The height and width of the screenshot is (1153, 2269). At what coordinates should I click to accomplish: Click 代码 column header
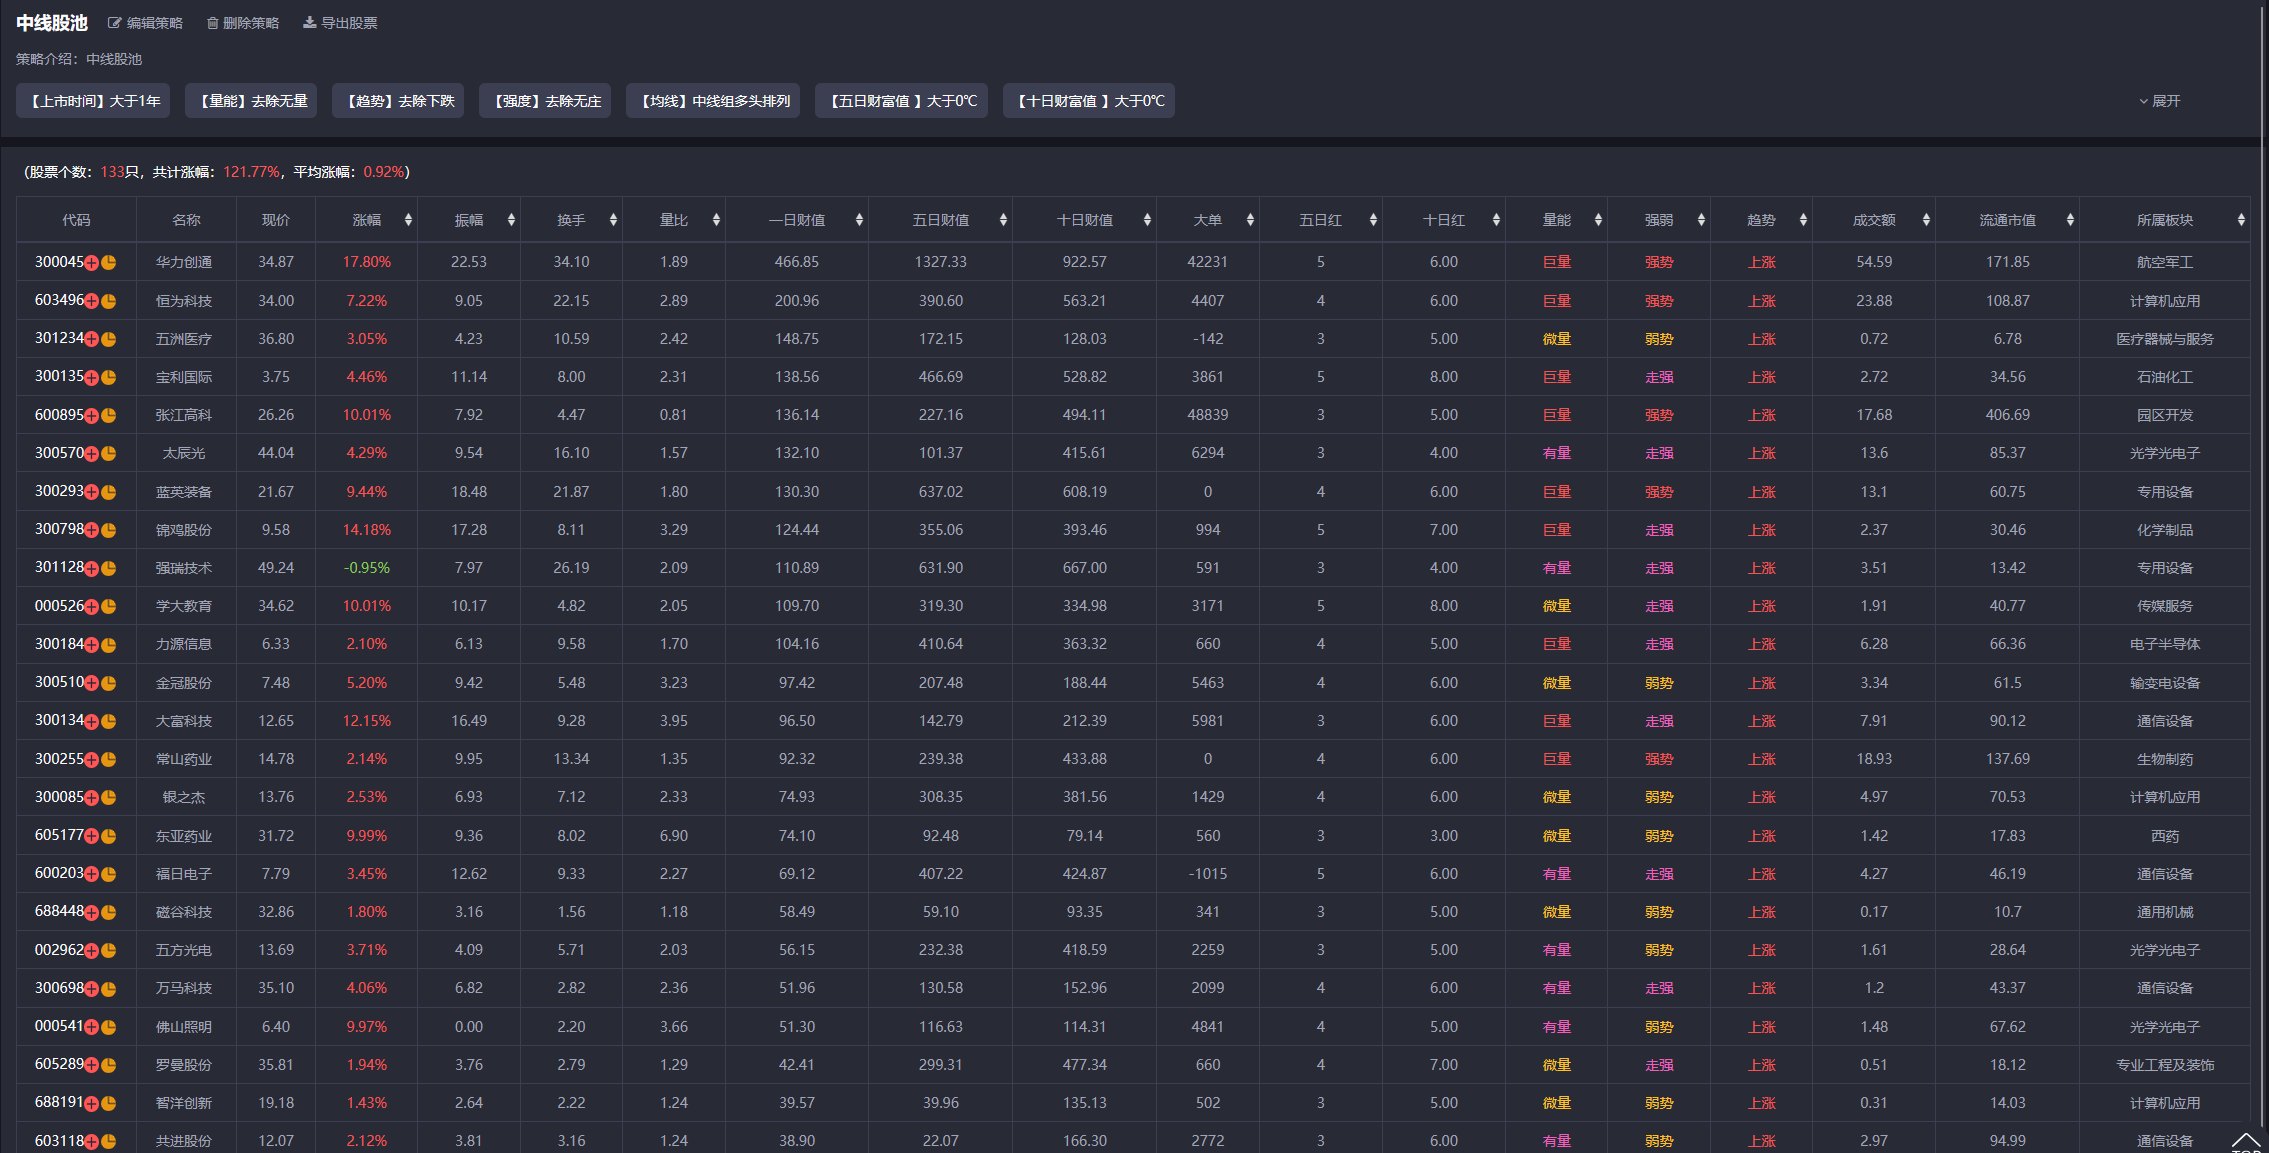pyautogui.click(x=76, y=220)
